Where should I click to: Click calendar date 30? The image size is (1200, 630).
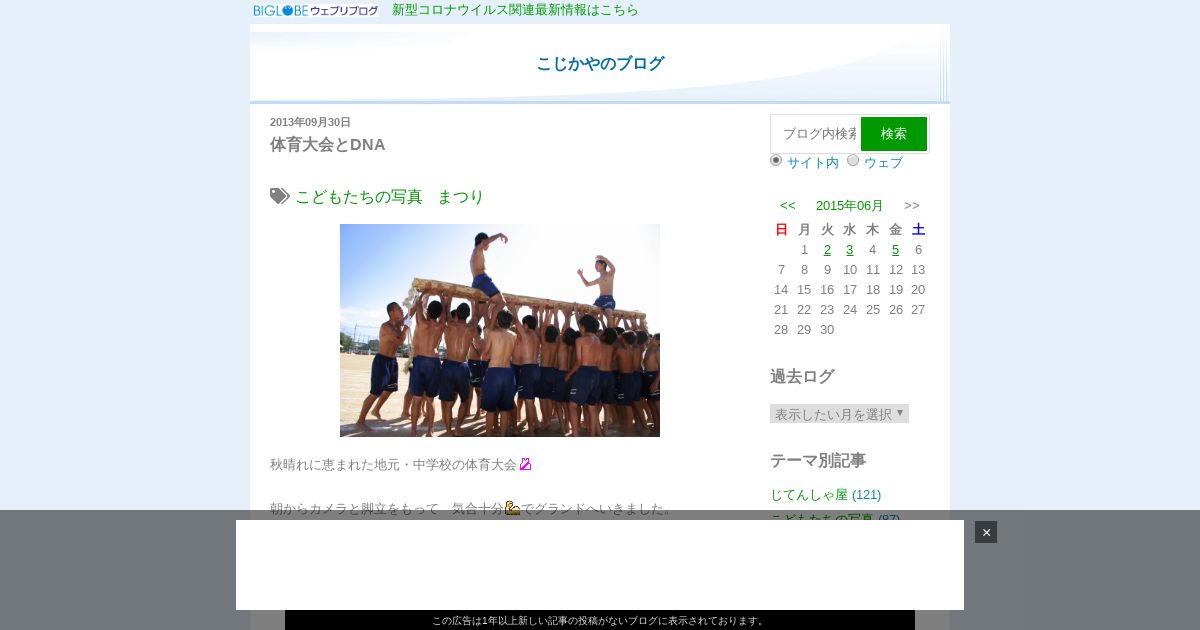click(x=827, y=330)
